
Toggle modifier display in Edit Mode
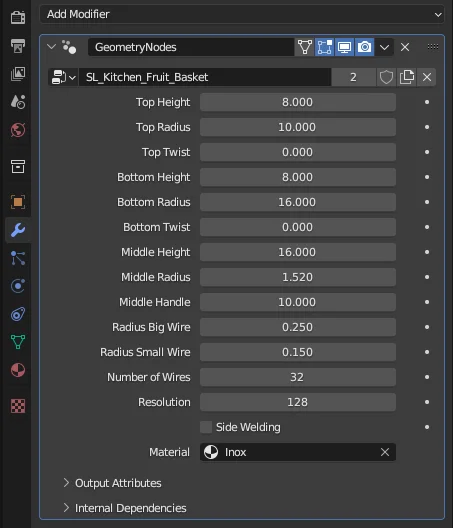[324, 47]
